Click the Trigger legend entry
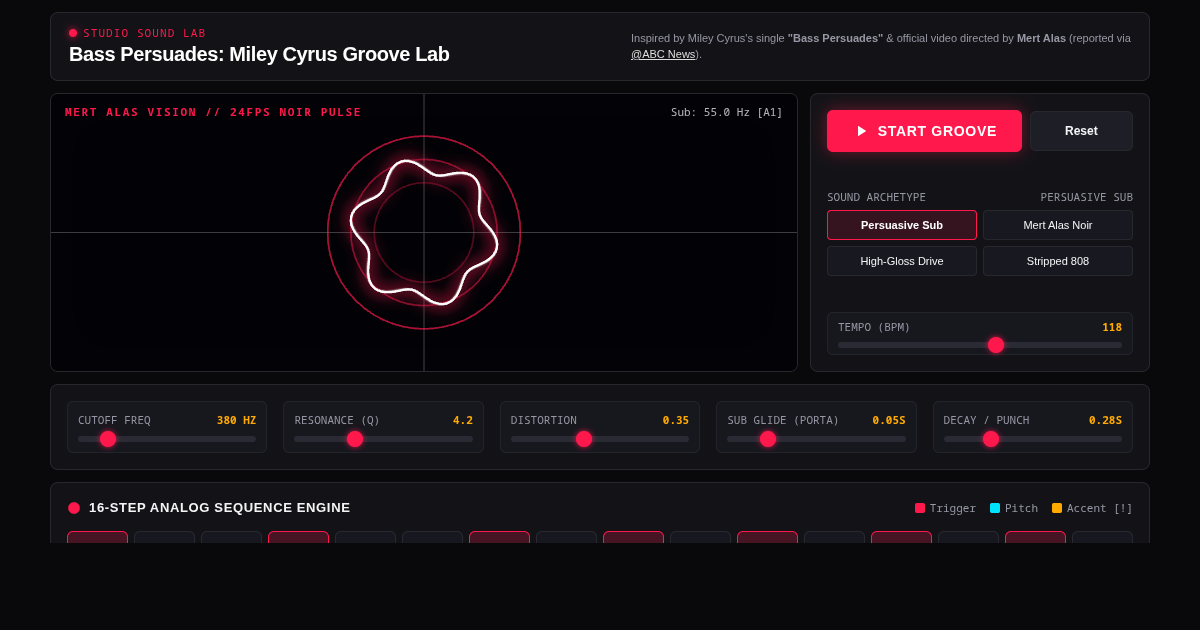The height and width of the screenshot is (630, 1200). coord(945,508)
